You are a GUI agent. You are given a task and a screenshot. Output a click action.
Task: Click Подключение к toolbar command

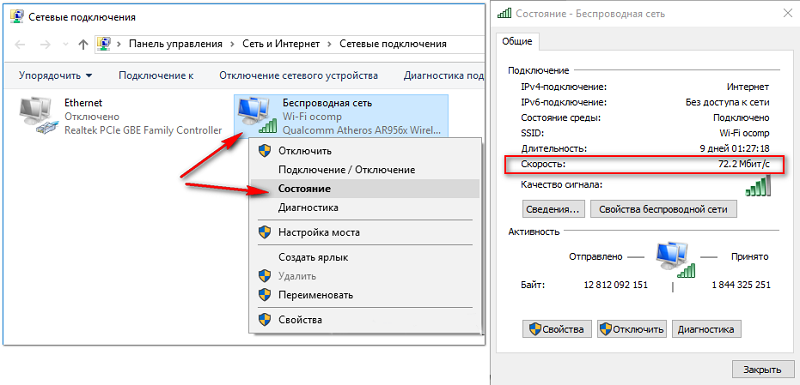click(156, 75)
